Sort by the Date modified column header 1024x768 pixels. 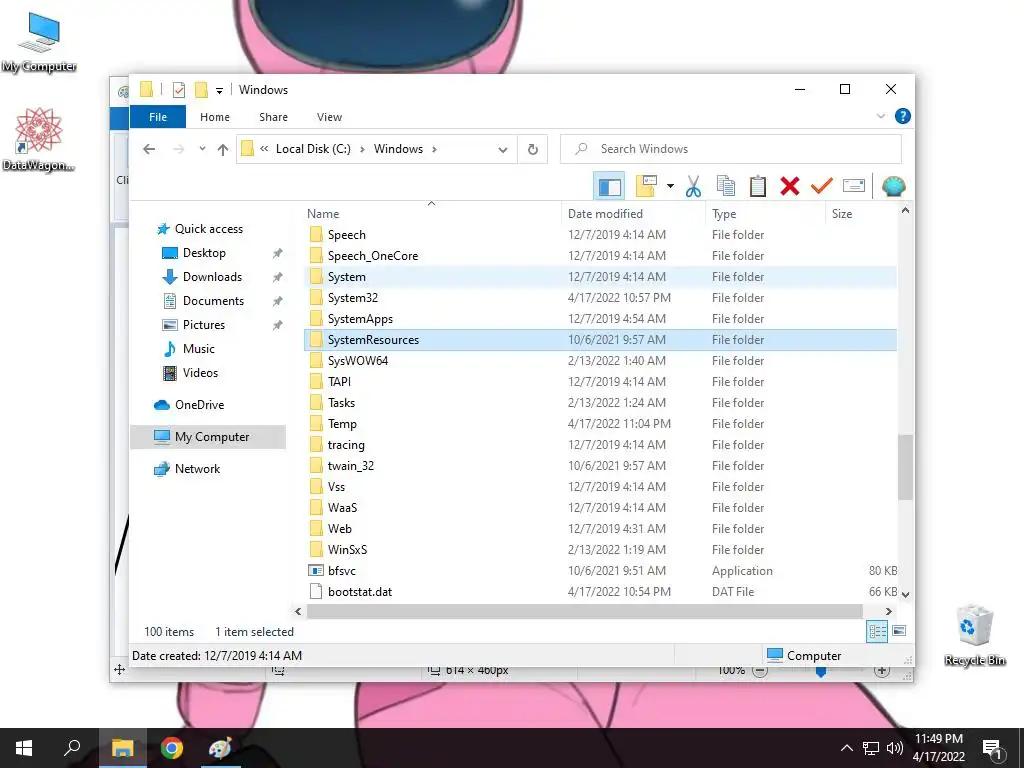click(x=605, y=214)
